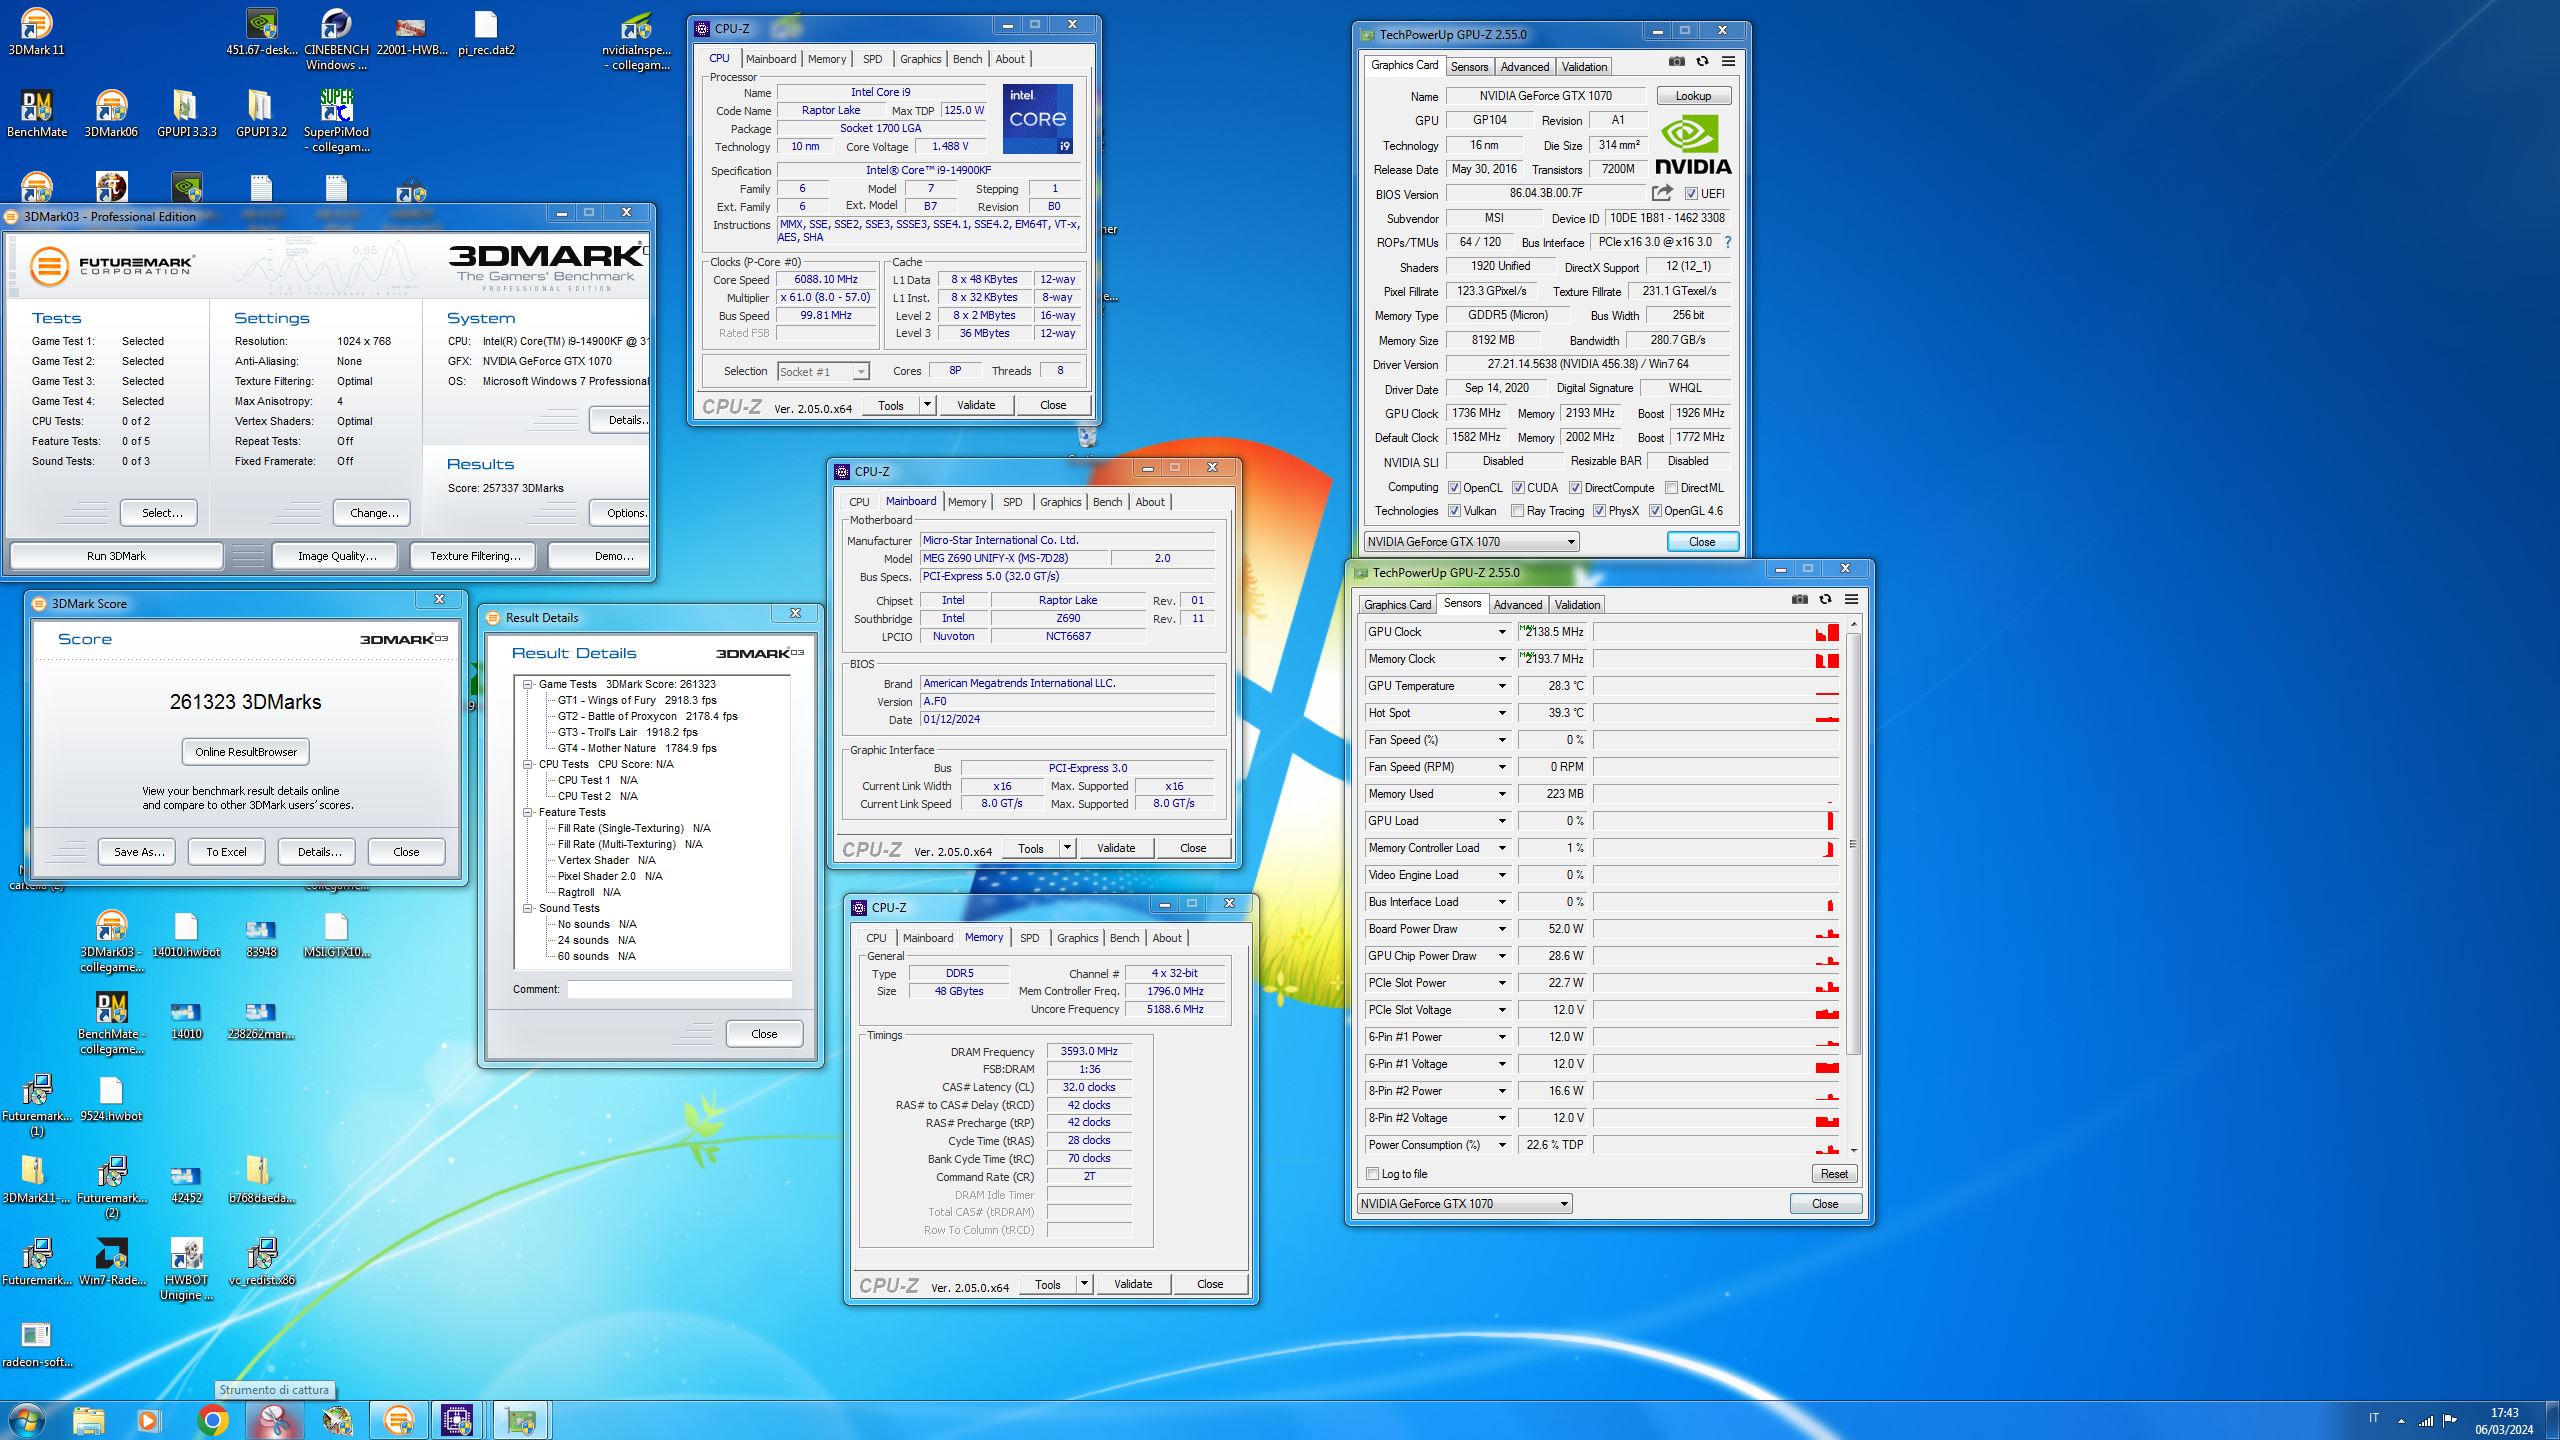
Task: Open the Validation tab in GPU-Z Graphics Card window
Action: click(1584, 67)
